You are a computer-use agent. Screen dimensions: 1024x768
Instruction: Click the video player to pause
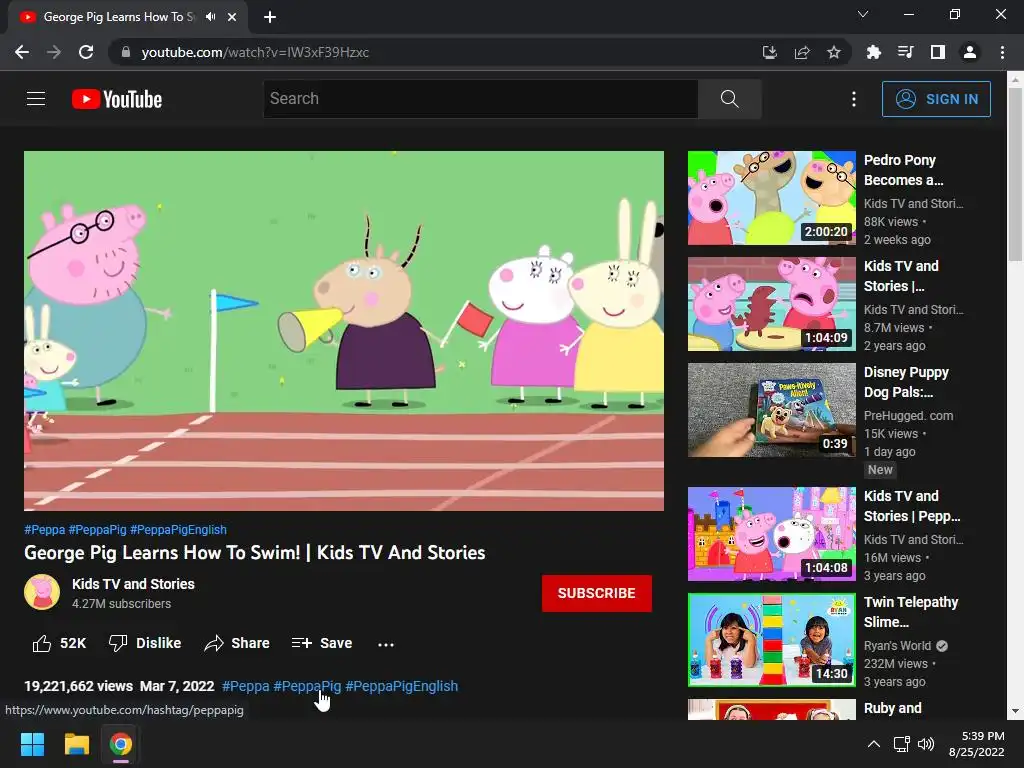coord(344,331)
